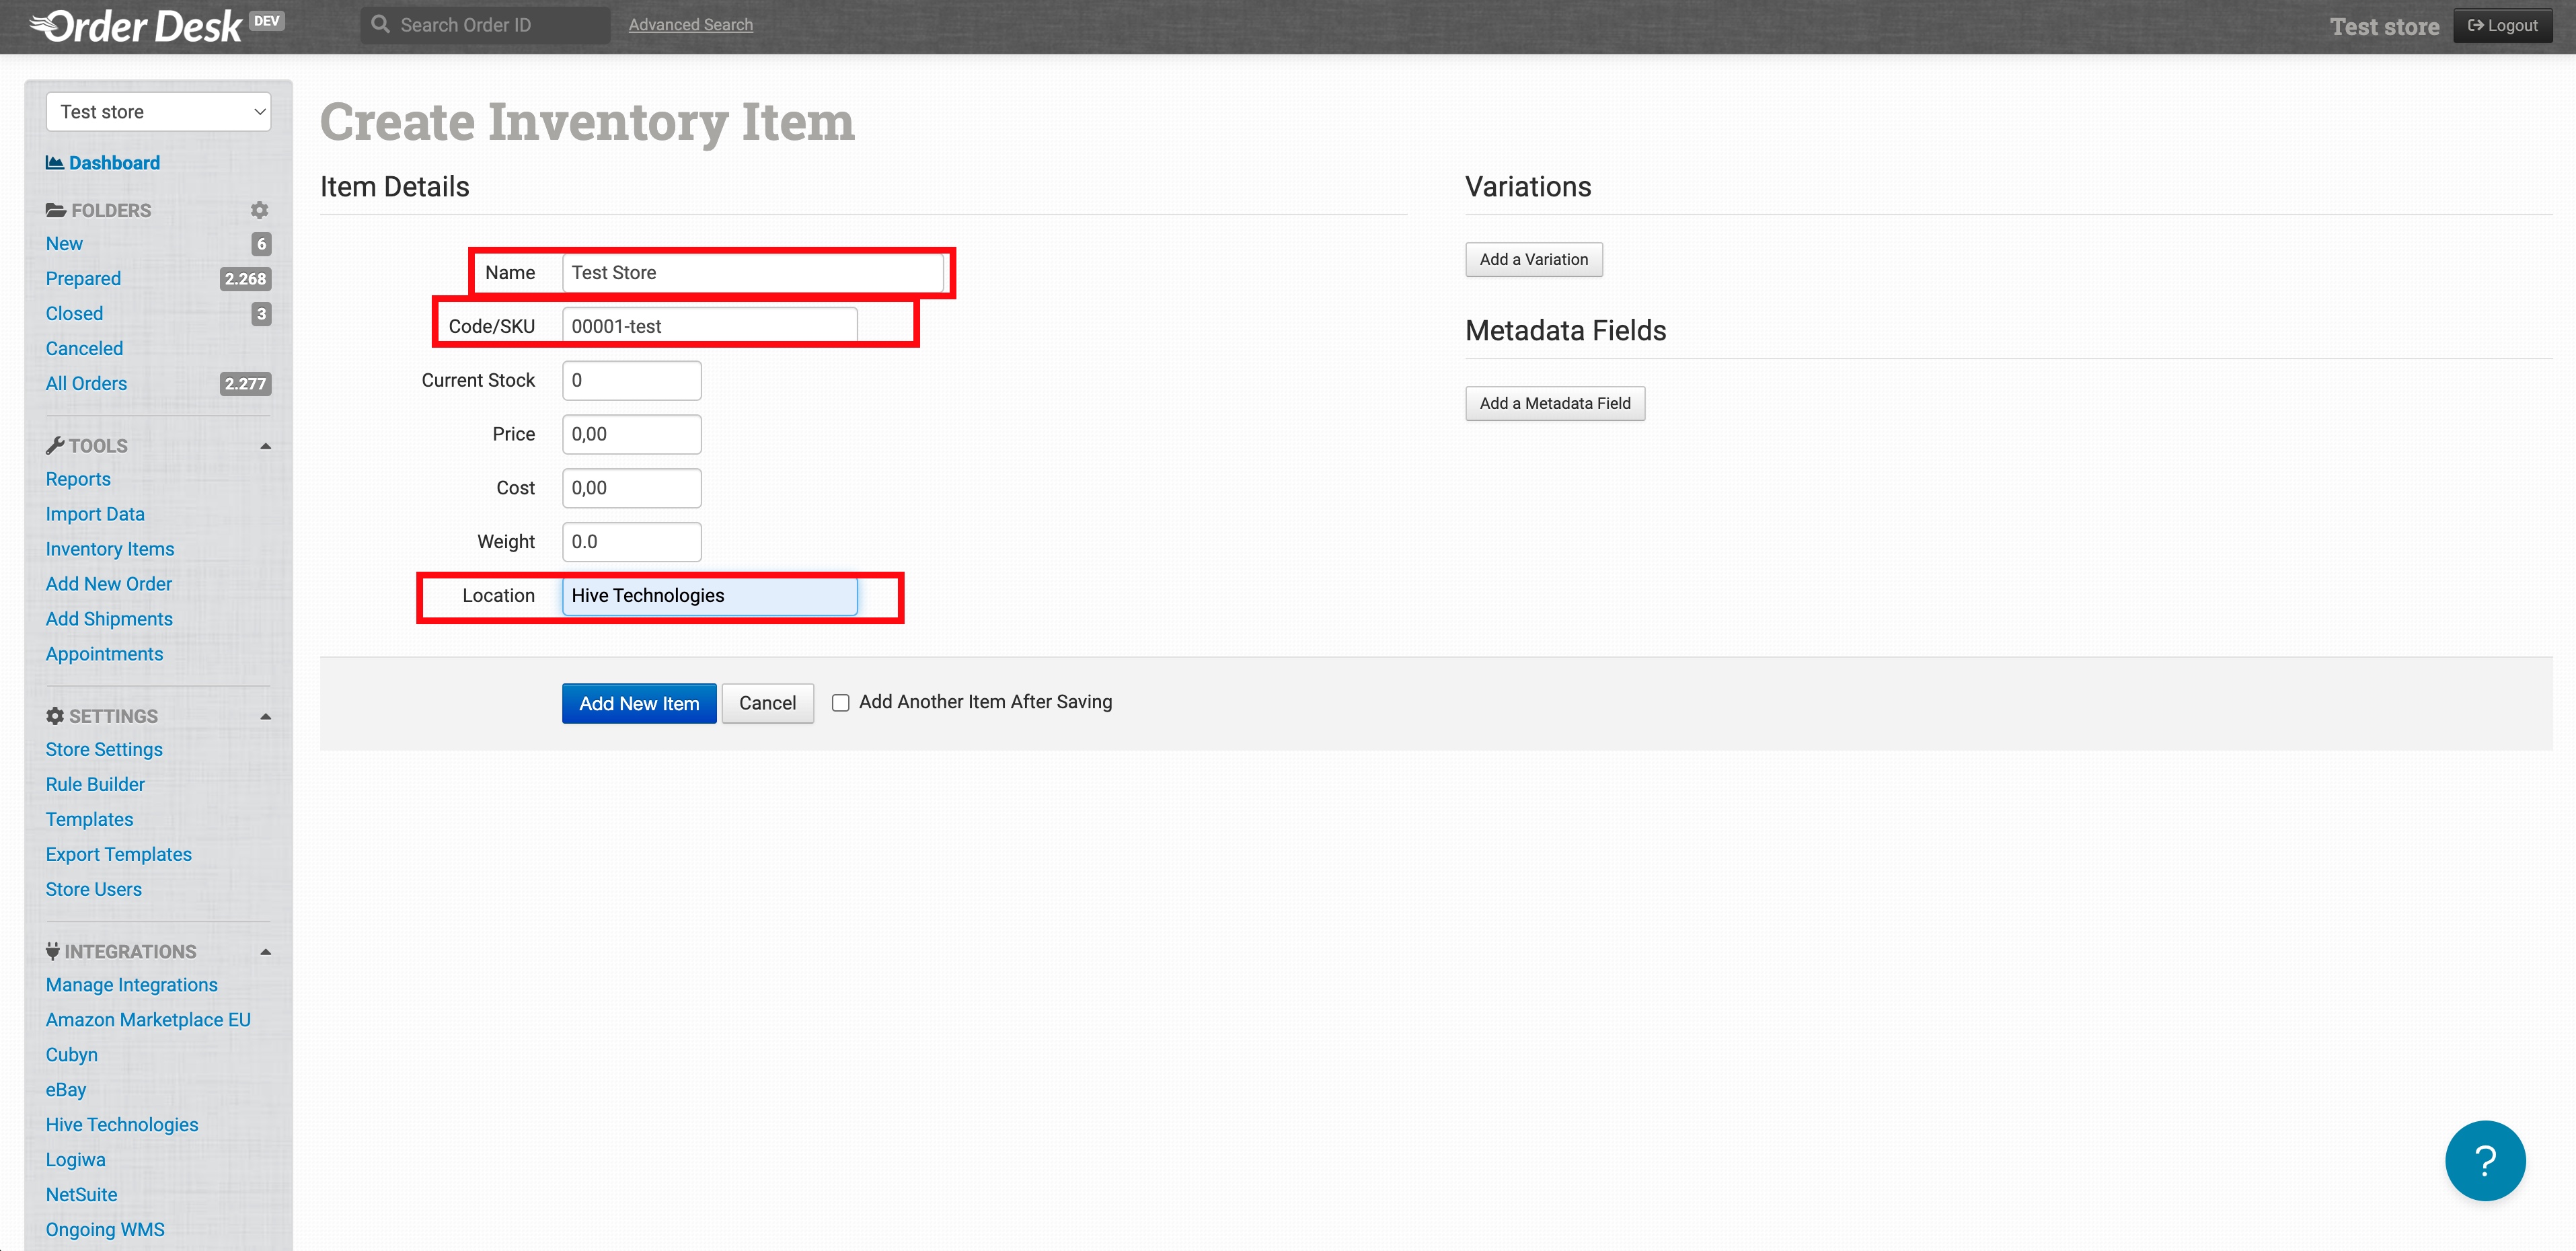Collapse the Tools sidebar section

point(265,446)
